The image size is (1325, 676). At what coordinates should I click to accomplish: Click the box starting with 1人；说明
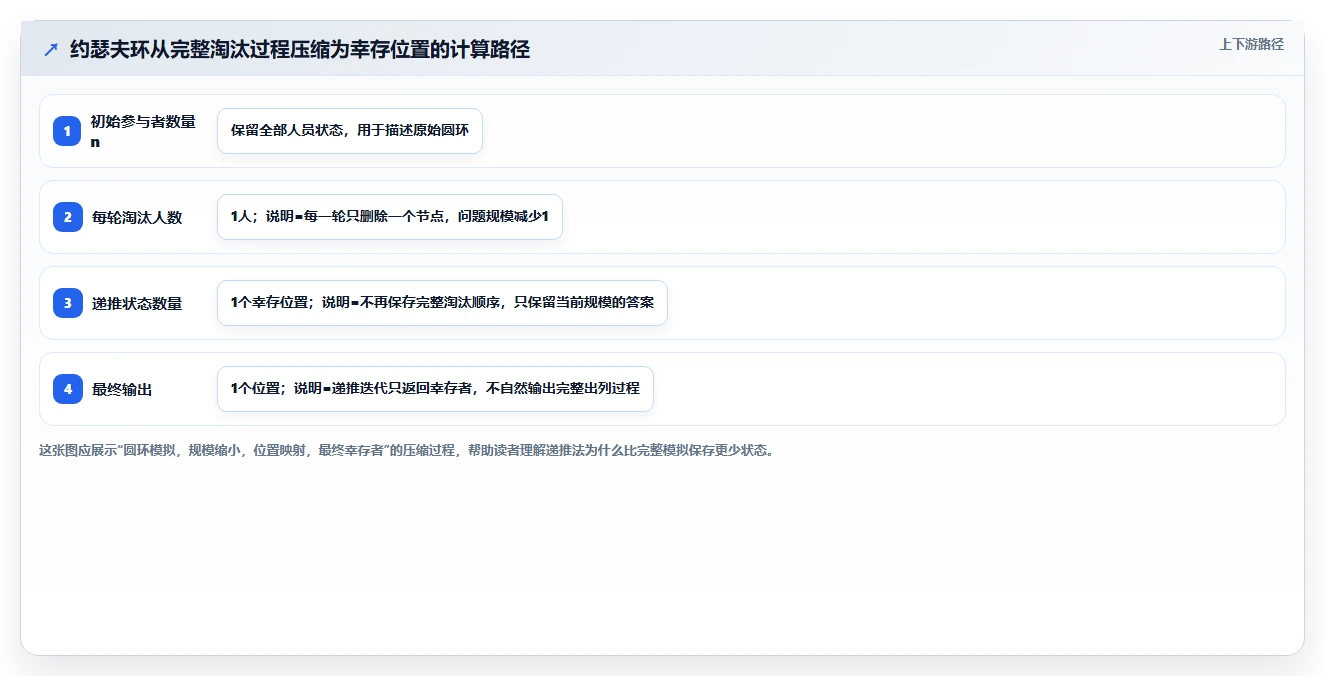pos(390,217)
